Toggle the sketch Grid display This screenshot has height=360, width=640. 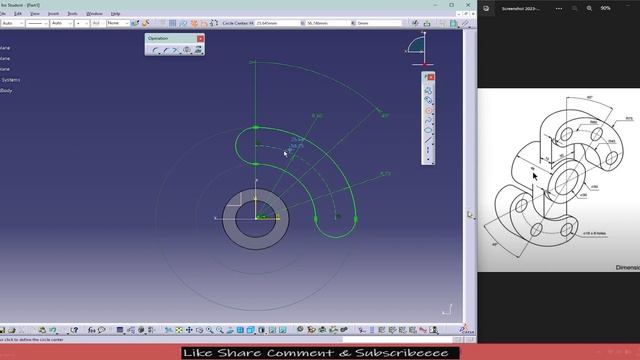tap(173, 23)
